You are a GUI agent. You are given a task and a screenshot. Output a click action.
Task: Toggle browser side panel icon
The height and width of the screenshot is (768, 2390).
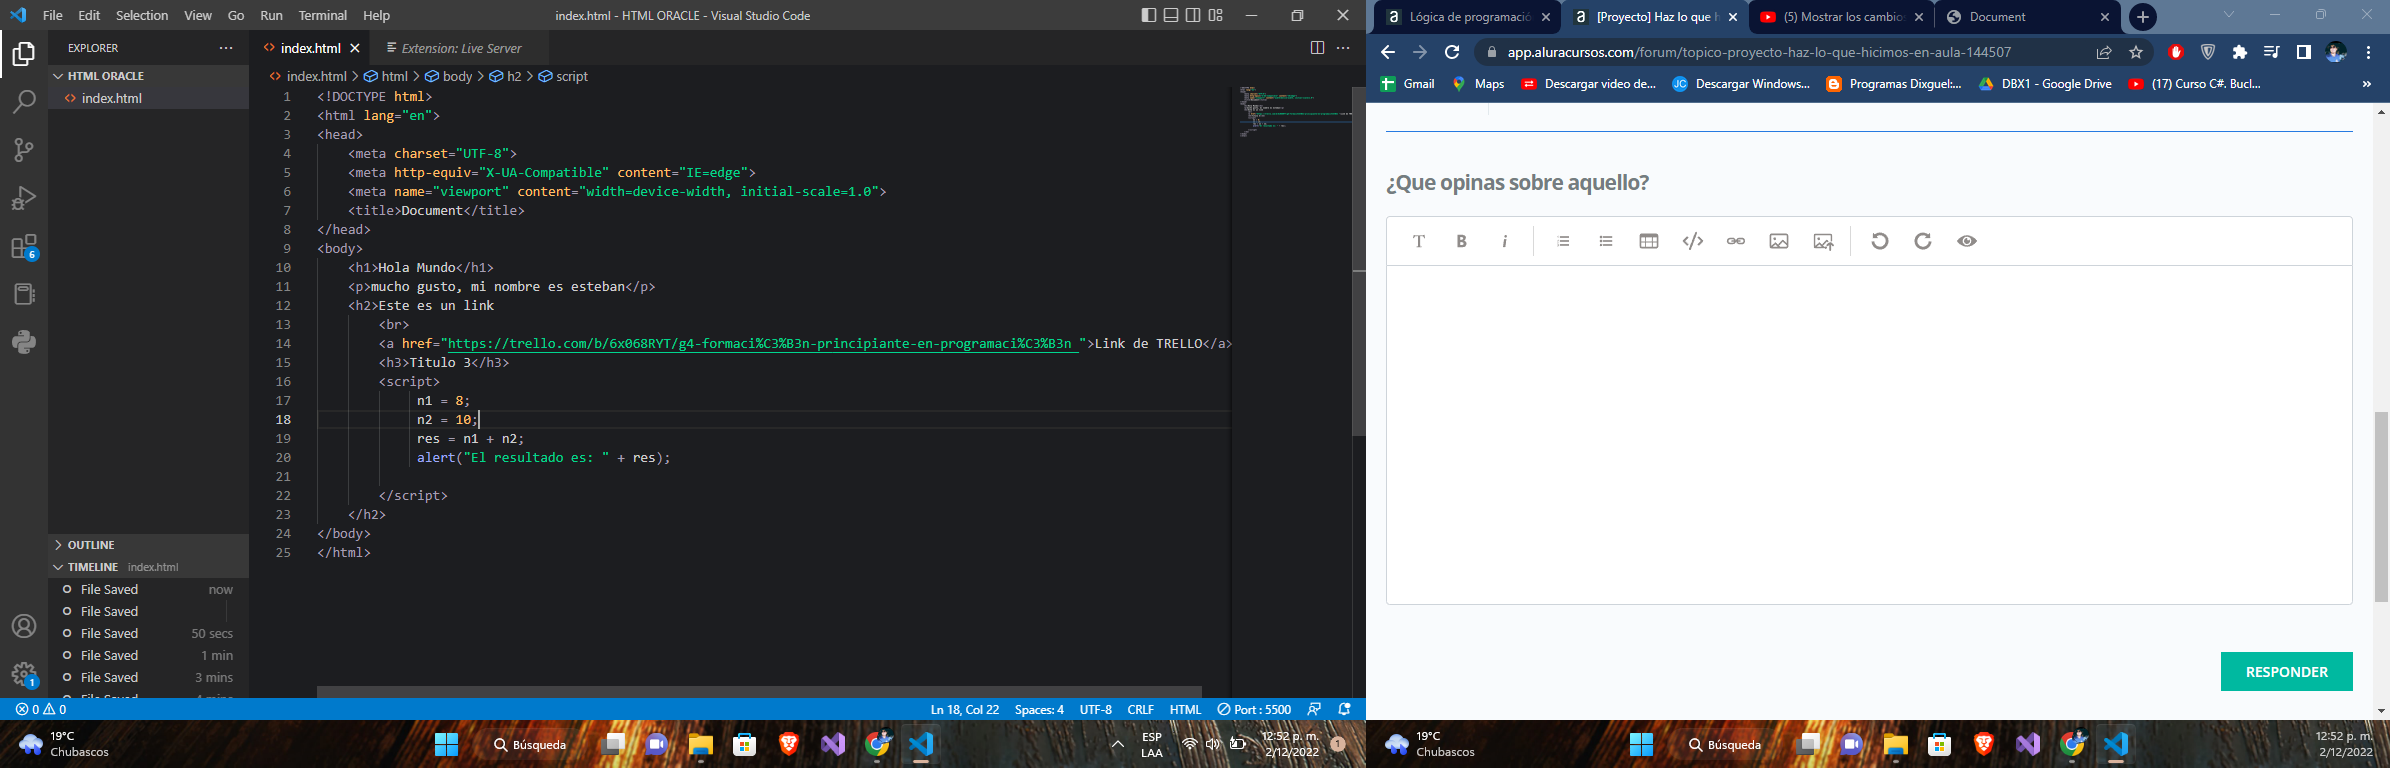(x=2304, y=52)
